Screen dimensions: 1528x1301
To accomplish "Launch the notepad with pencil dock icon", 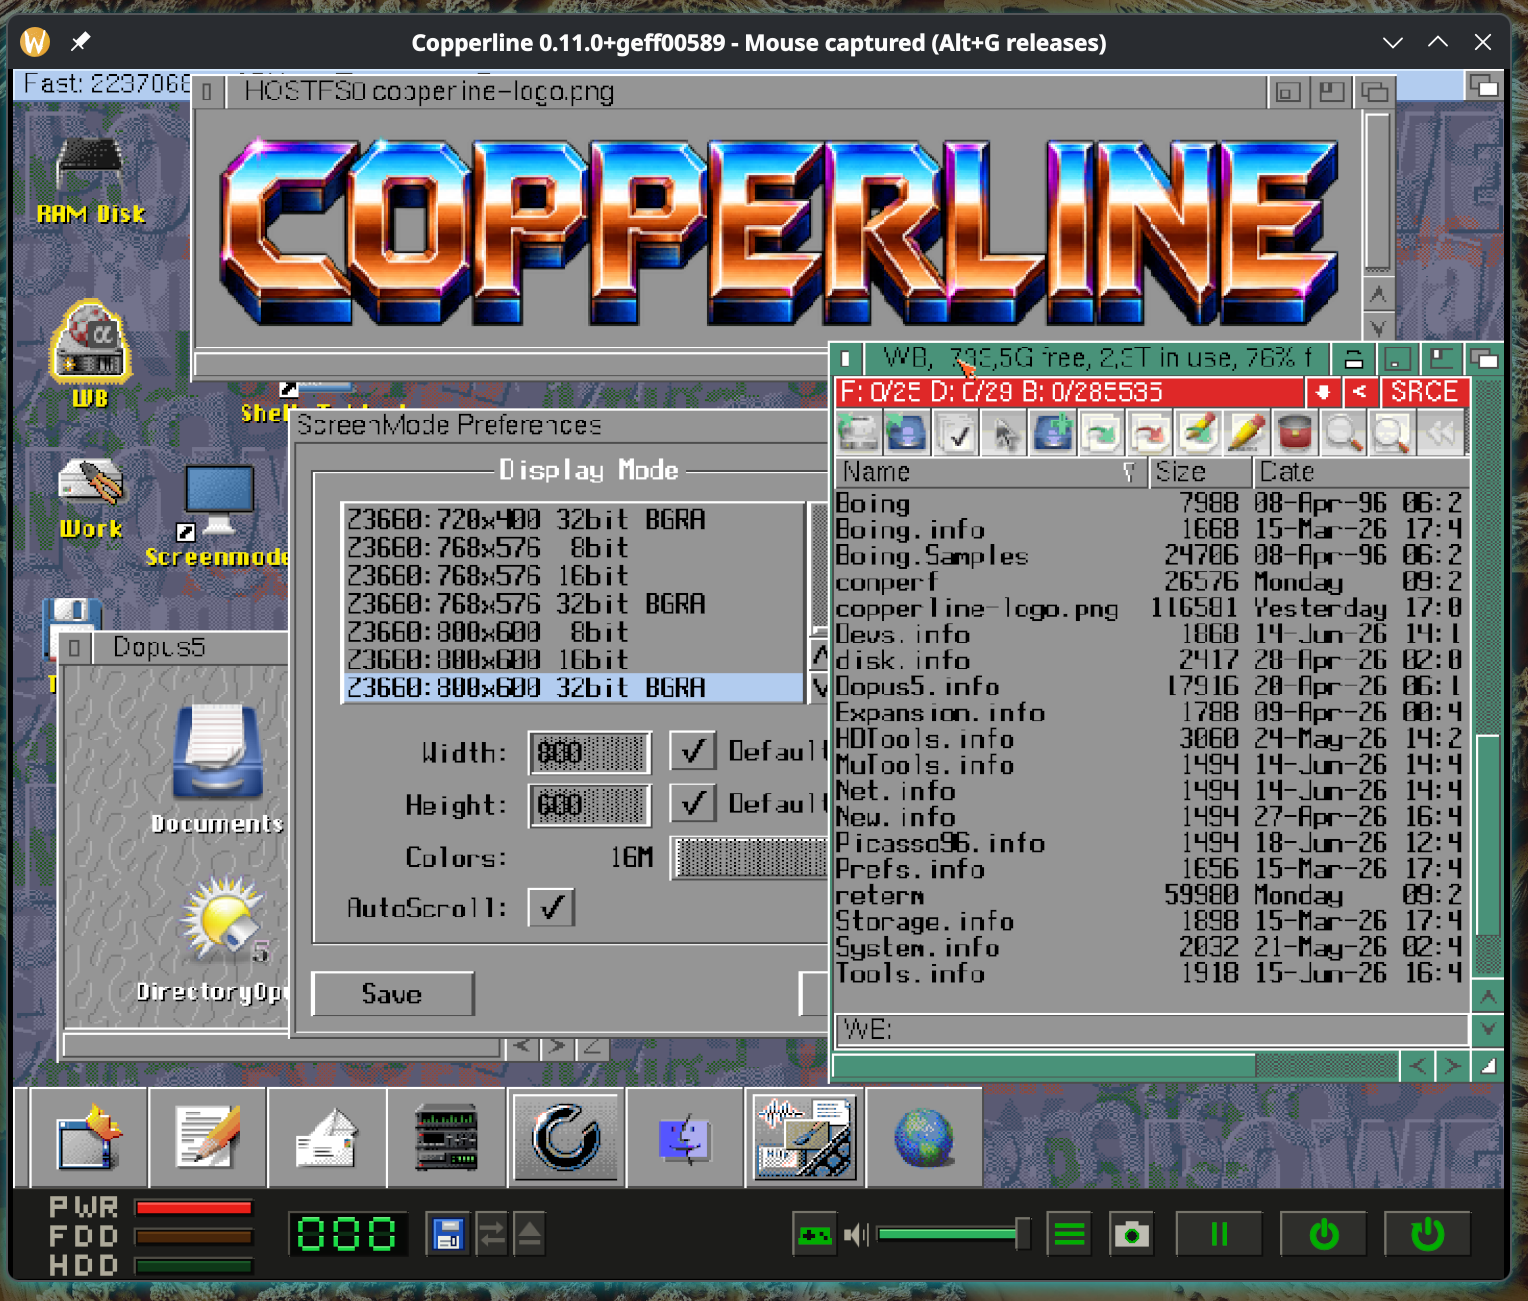I will pyautogui.click(x=207, y=1138).
